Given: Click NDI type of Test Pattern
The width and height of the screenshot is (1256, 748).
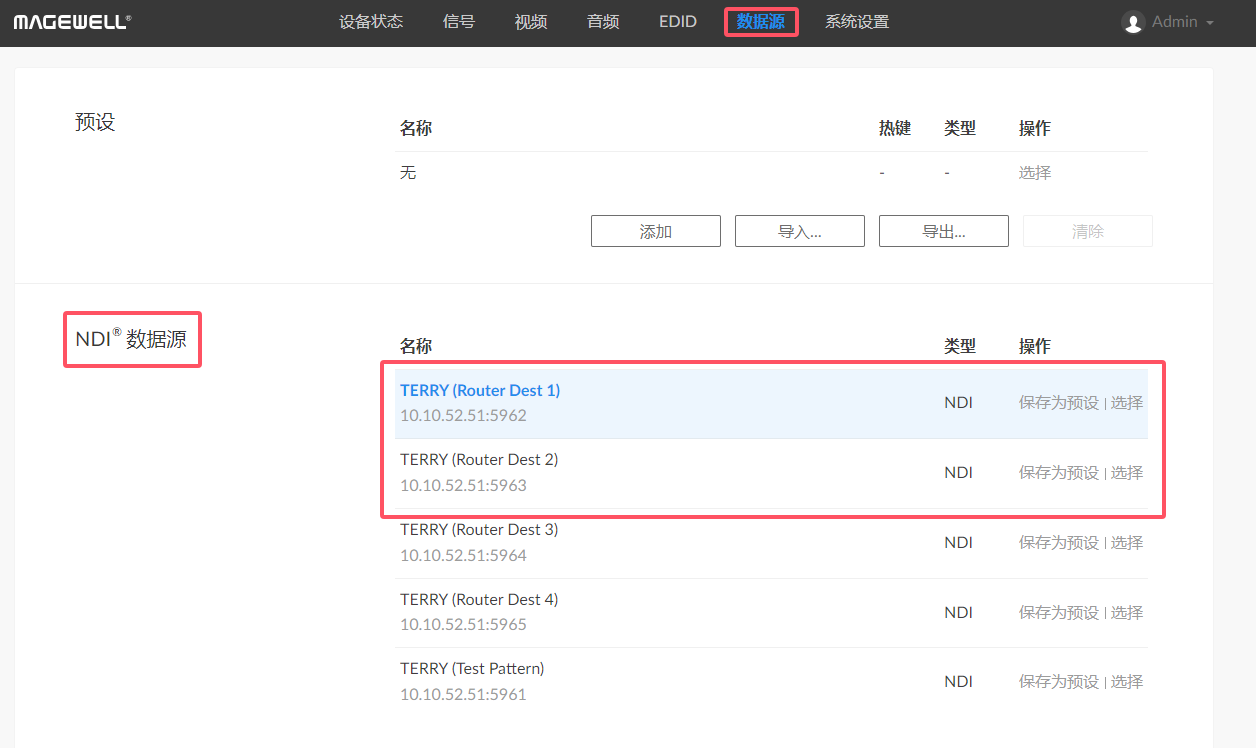Looking at the screenshot, I should click(x=958, y=682).
